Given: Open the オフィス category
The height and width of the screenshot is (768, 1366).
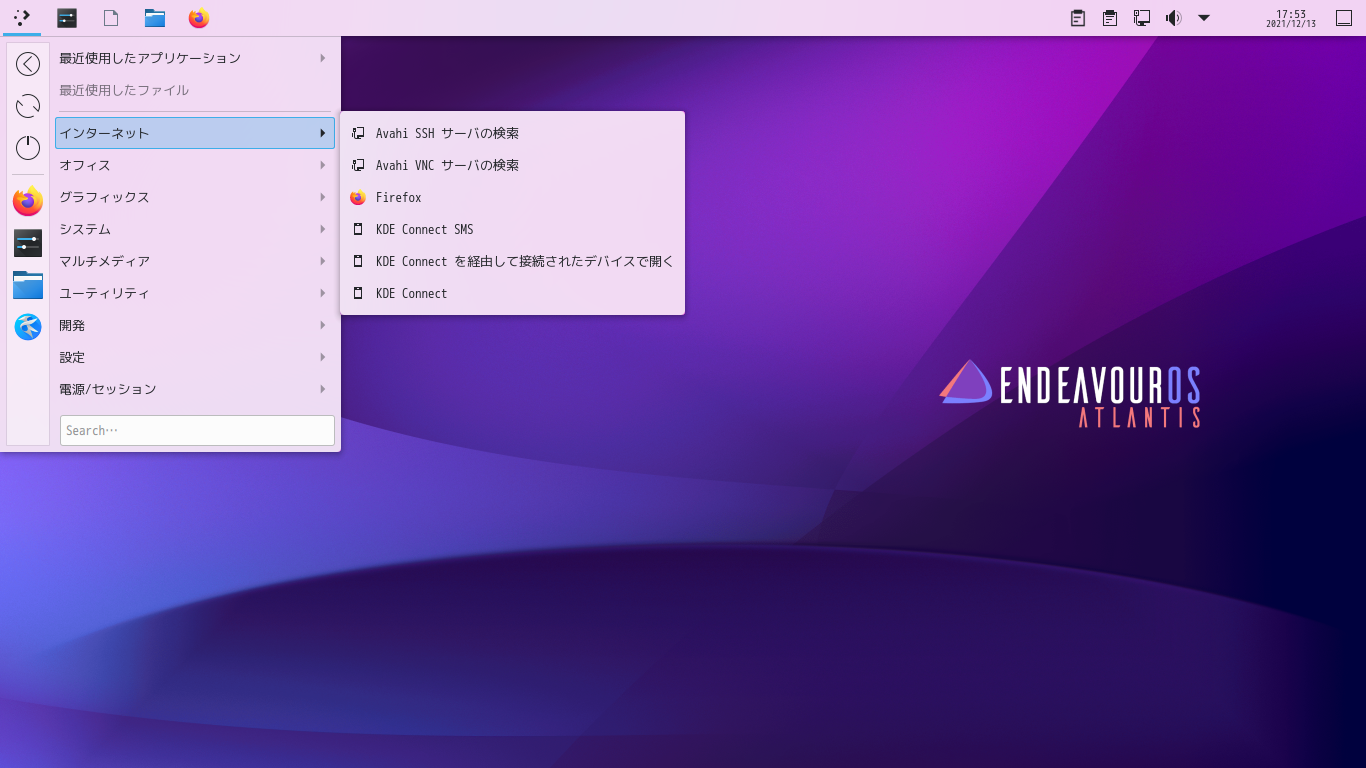Looking at the screenshot, I should point(195,165).
